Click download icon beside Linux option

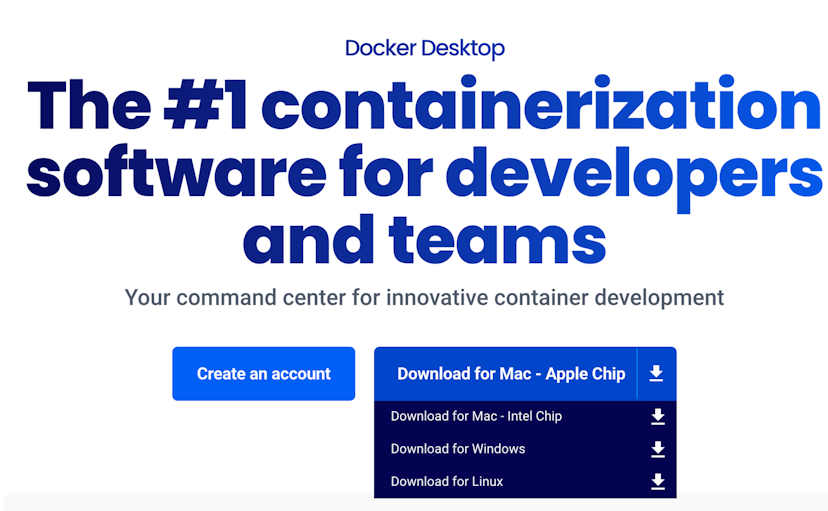pos(657,482)
